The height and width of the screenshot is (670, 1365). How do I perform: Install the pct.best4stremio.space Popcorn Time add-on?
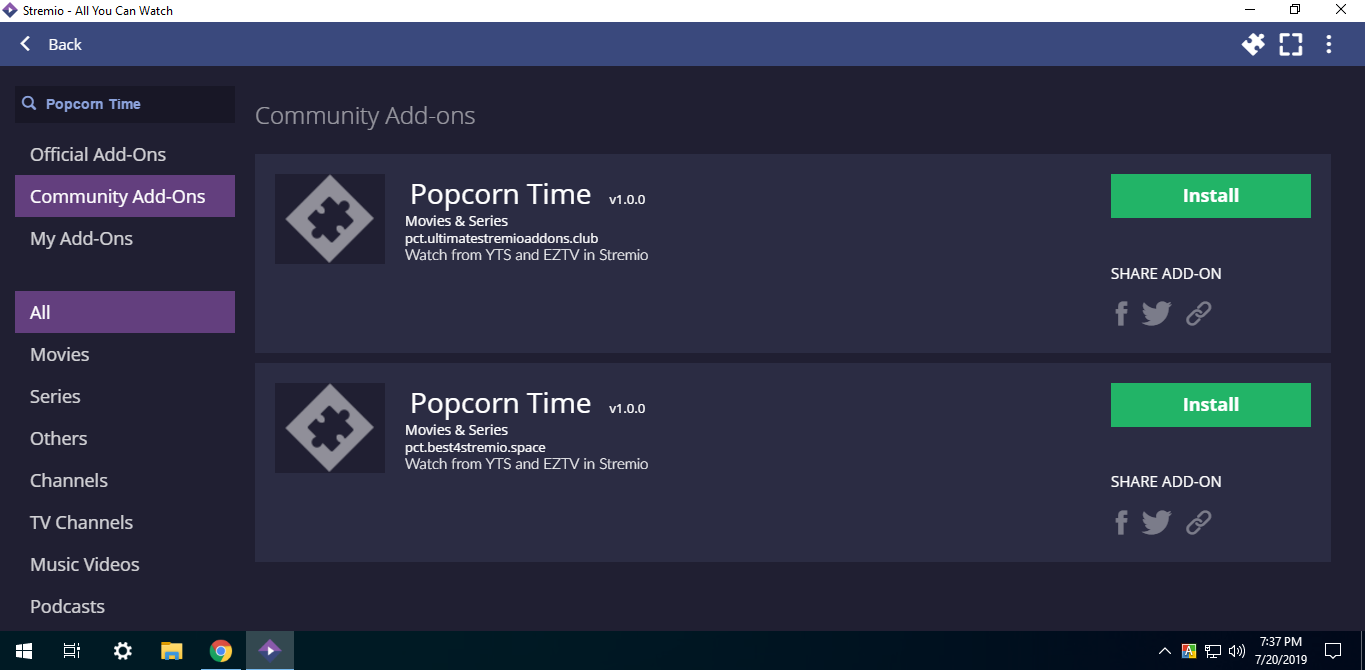1210,405
